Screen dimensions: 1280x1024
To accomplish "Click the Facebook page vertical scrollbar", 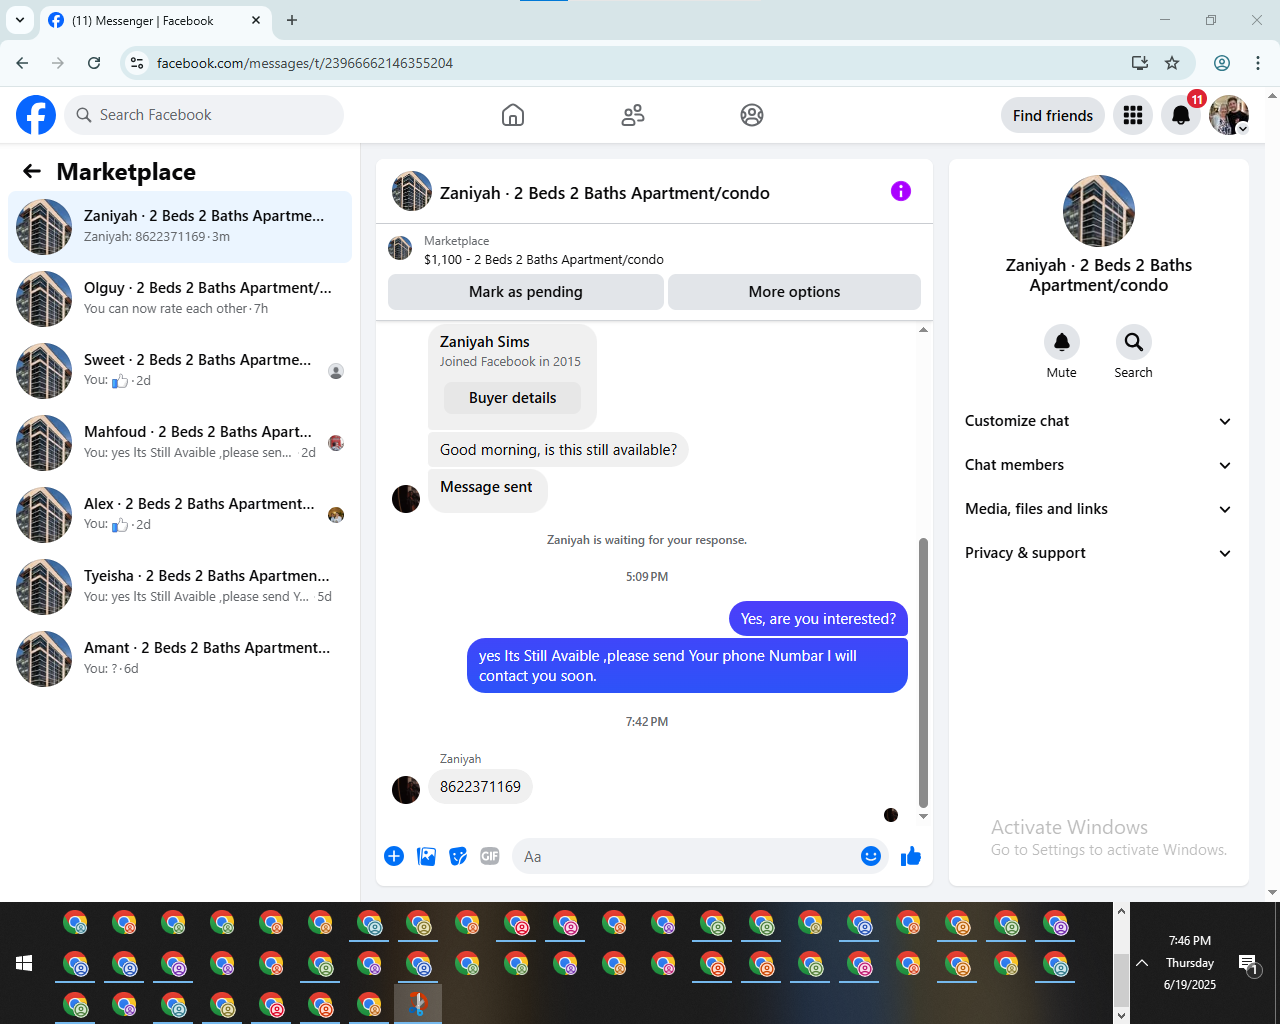I will click(1272, 495).
